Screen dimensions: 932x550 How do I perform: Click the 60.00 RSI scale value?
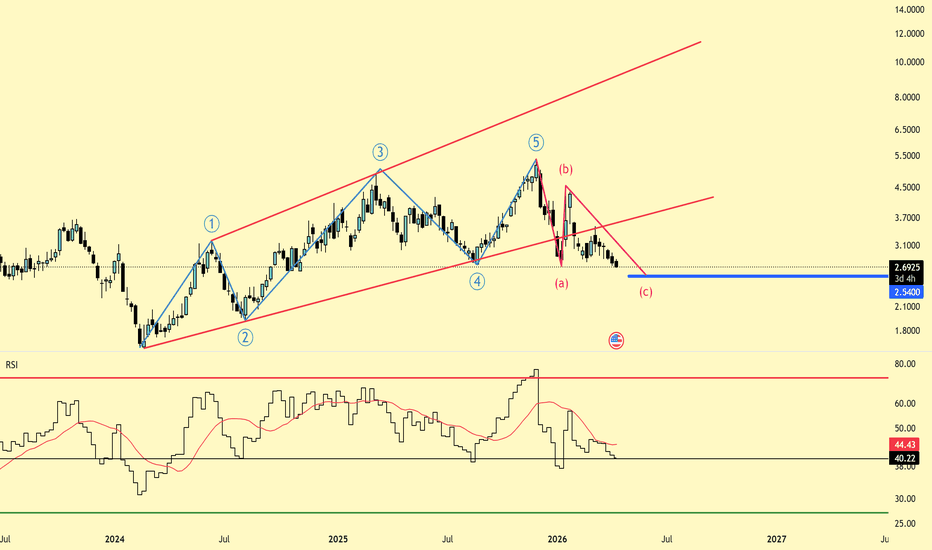tap(905, 404)
